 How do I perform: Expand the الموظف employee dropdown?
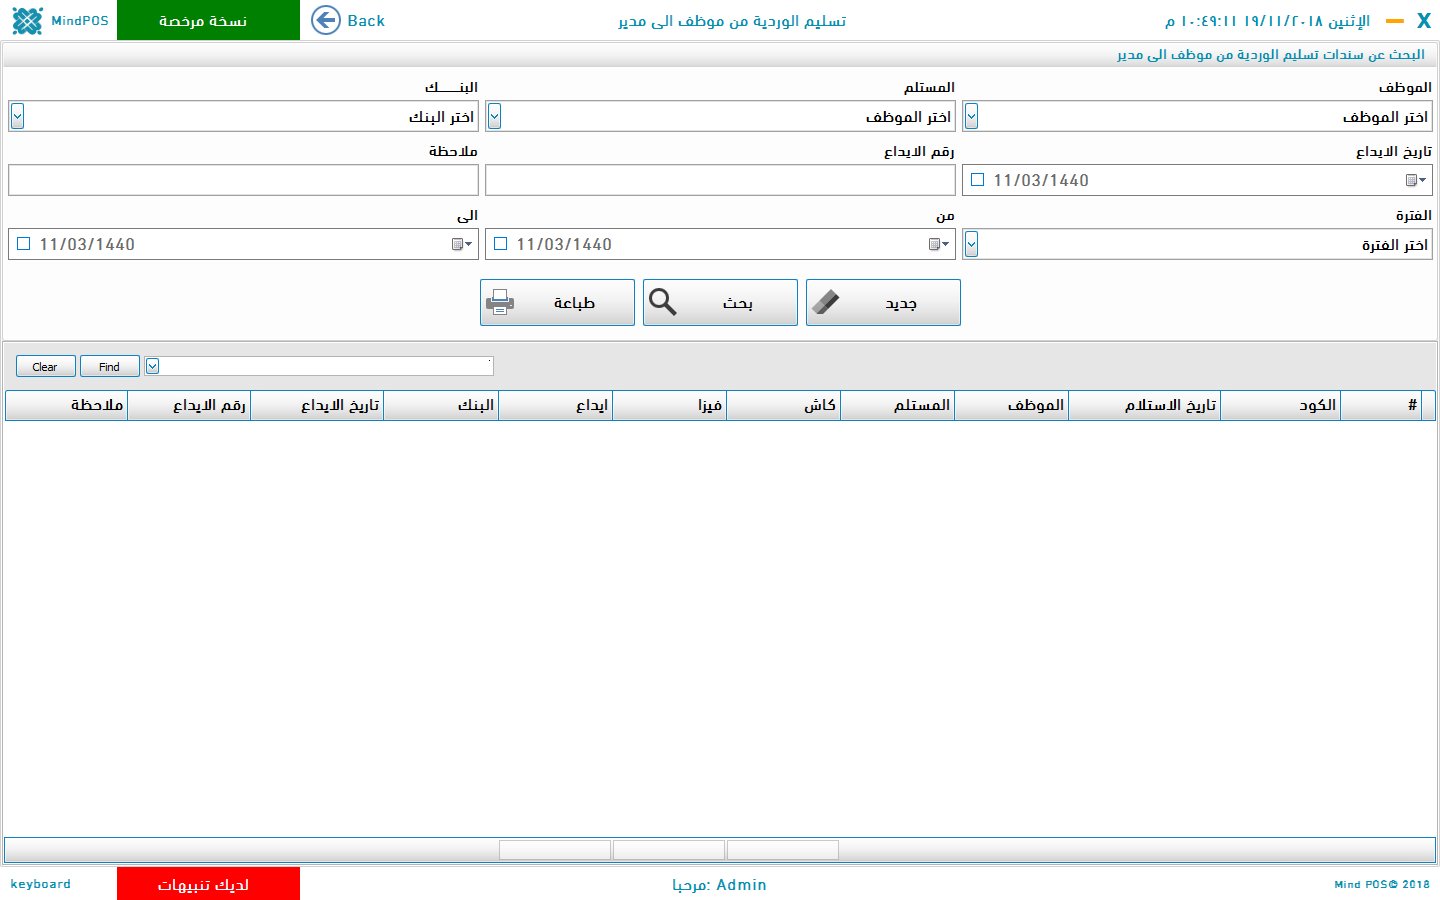pyautogui.click(x=971, y=116)
